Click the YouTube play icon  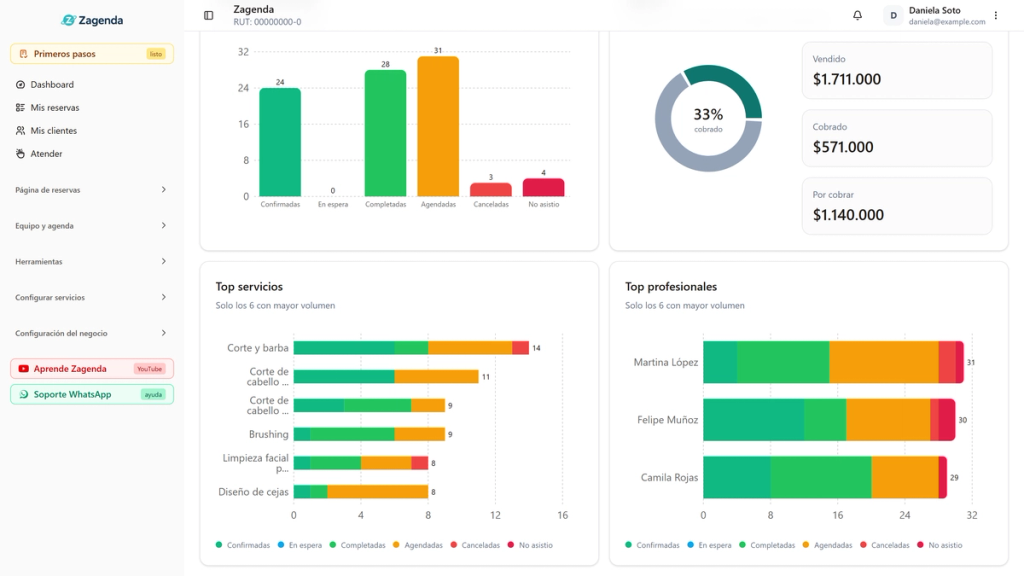[x=24, y=369]
